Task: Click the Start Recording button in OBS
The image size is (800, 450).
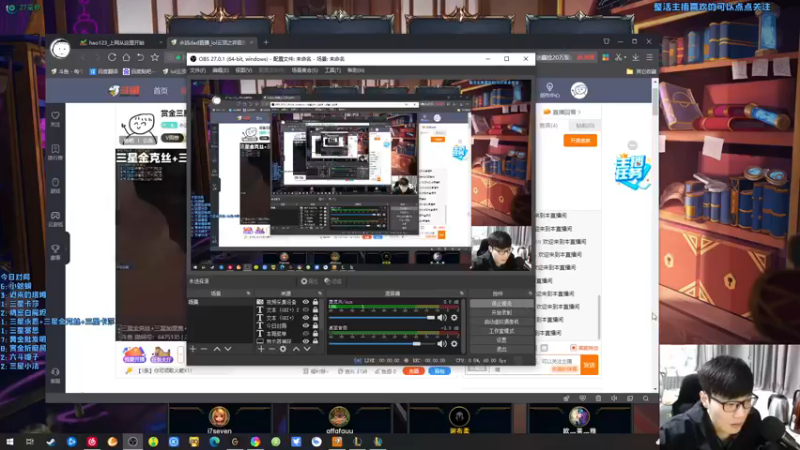Action: click(501, 313)
